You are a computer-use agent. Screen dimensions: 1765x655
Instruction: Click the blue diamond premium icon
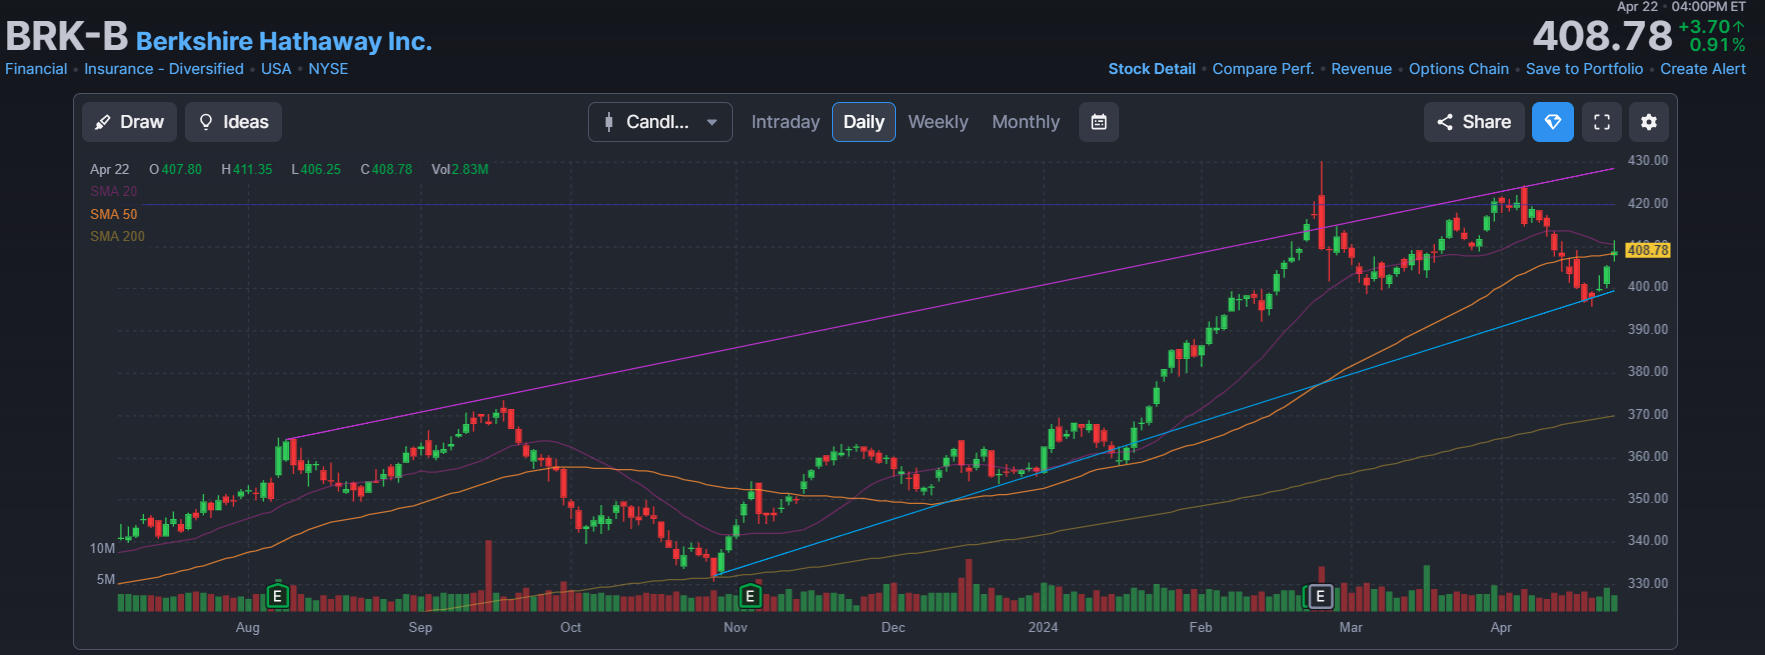point(1553,122)
